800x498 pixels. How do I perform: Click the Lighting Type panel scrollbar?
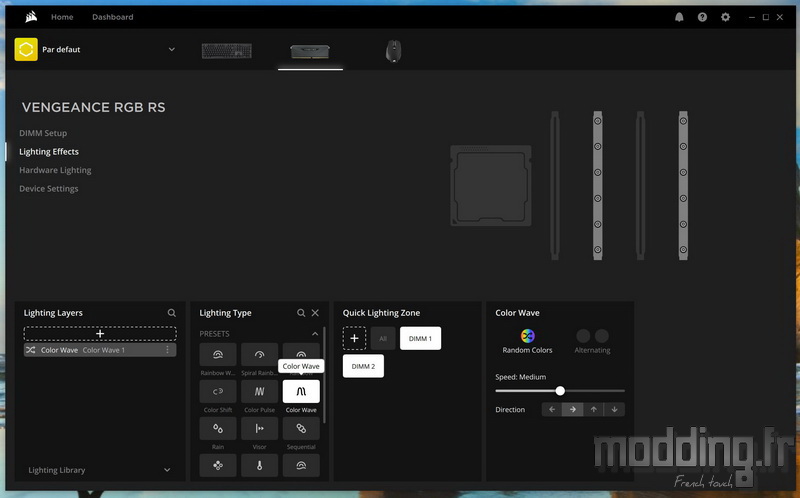click(x=324, y=375)
